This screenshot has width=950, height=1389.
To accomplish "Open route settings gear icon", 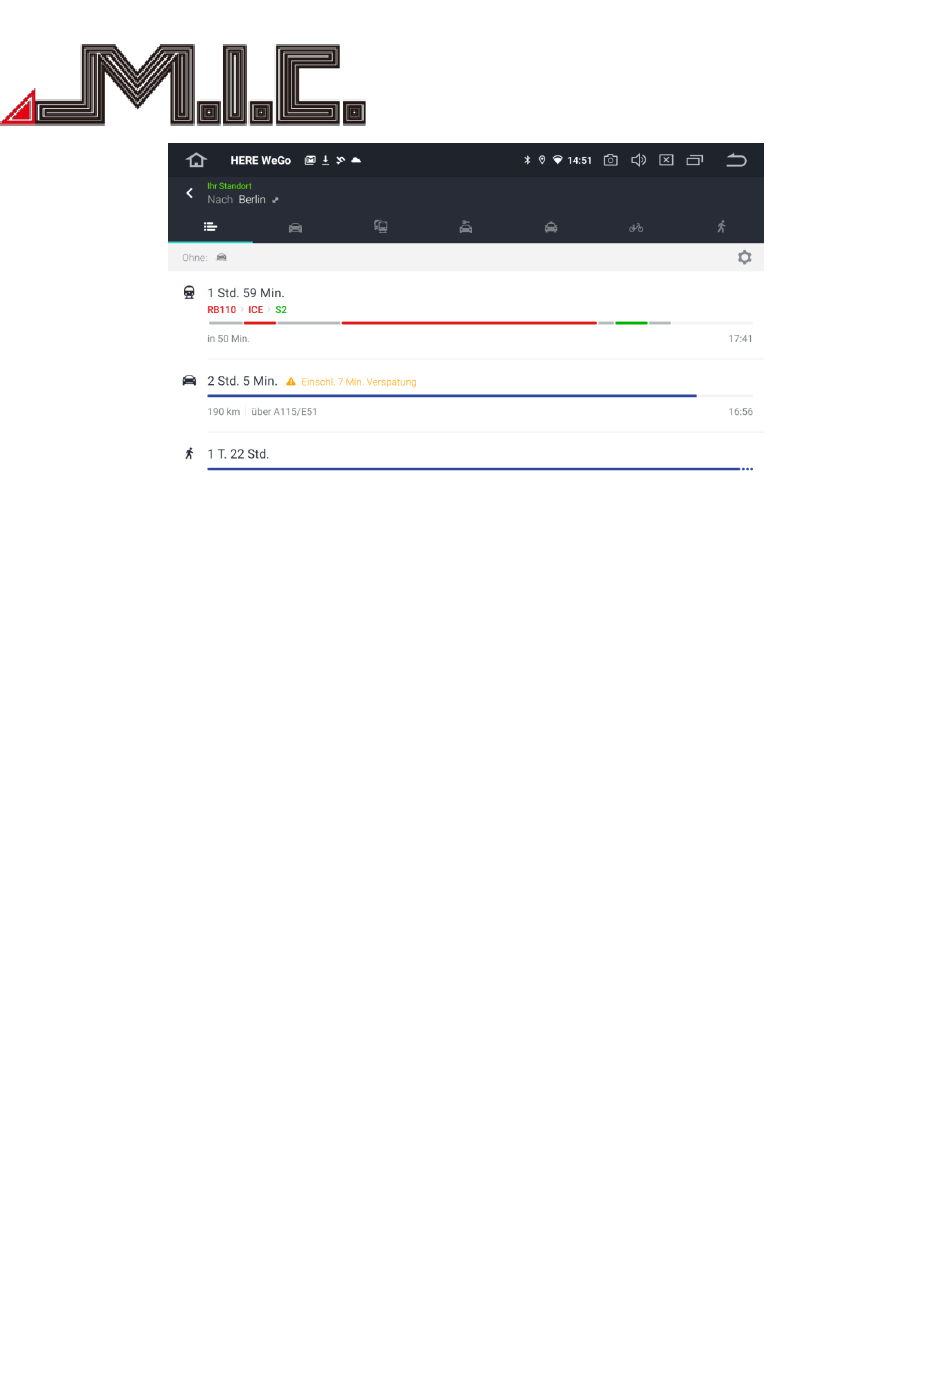I will click(x=744, y=258).
